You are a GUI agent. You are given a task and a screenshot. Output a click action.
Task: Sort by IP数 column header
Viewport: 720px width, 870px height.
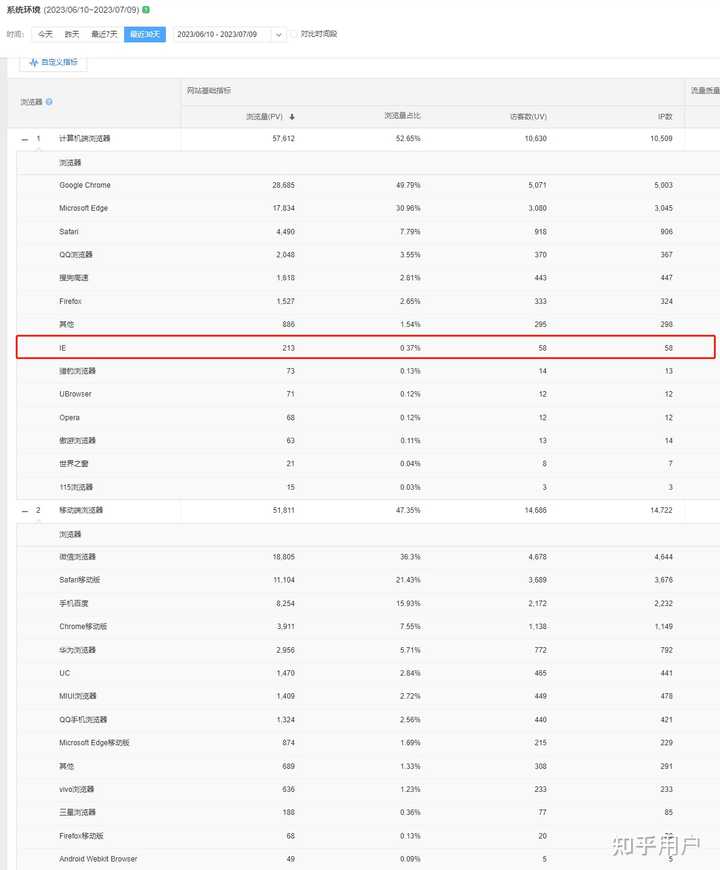(664, 117)
